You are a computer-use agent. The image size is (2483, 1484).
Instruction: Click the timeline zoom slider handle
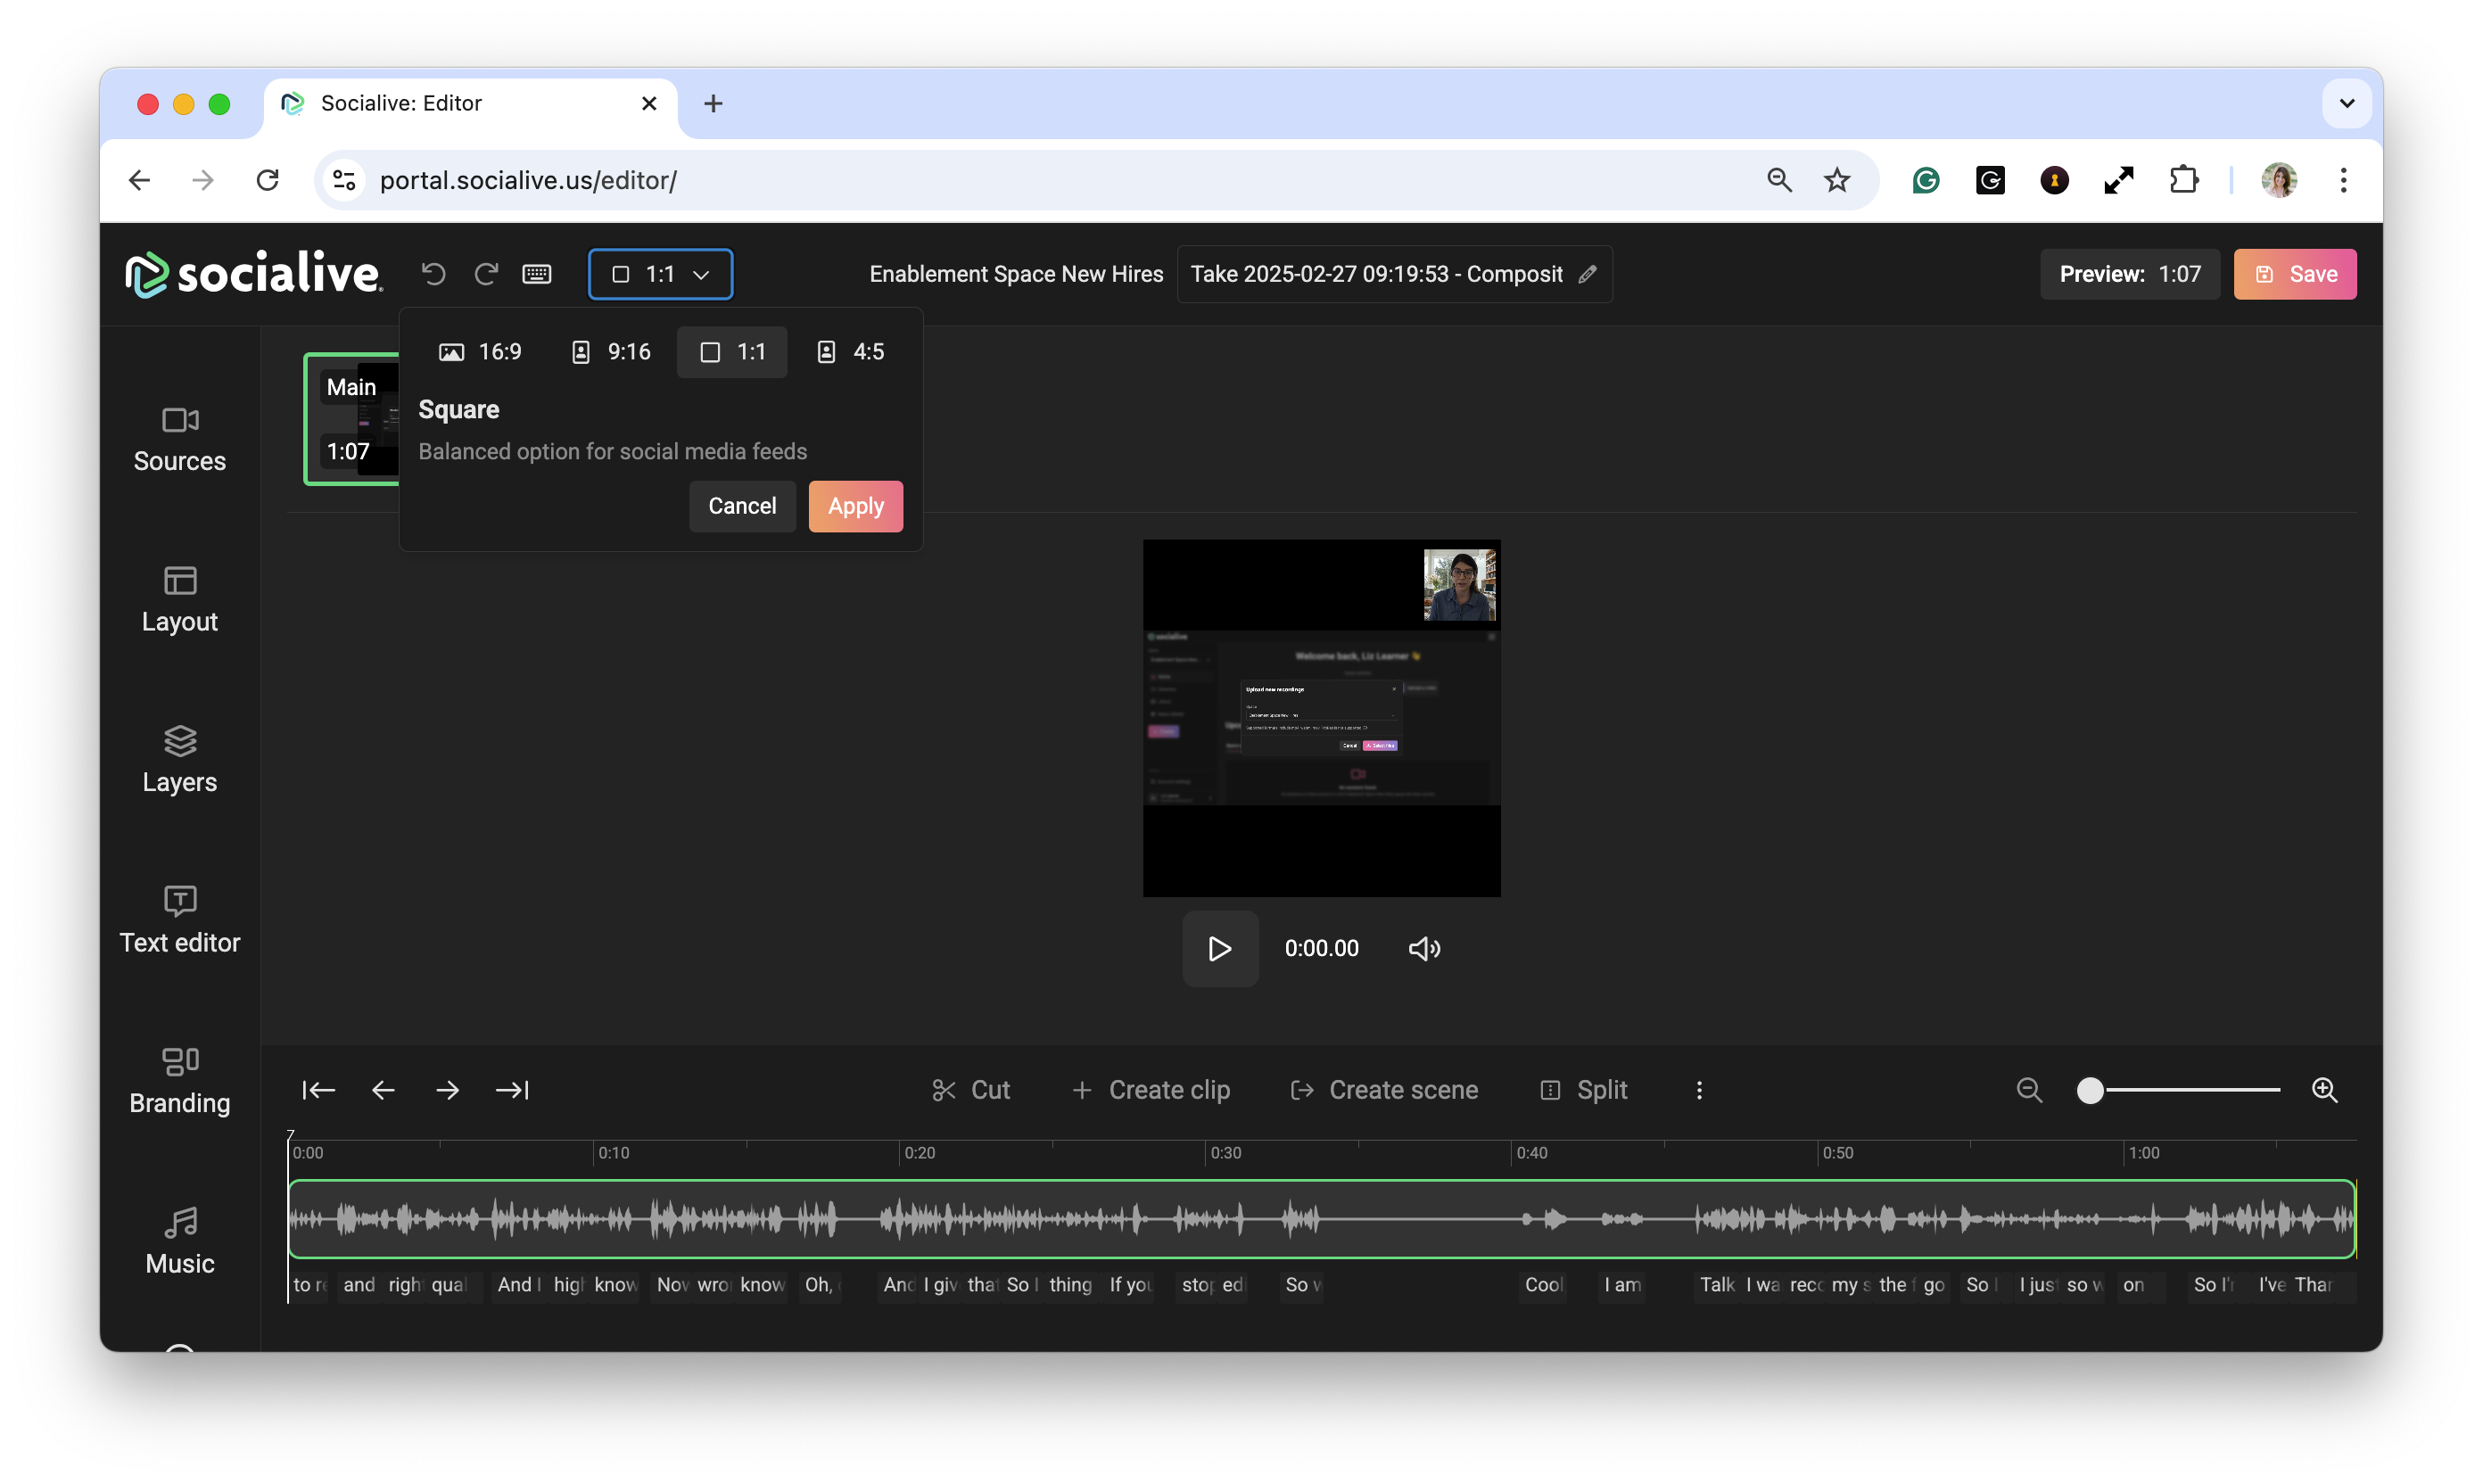point(2090,1090)
